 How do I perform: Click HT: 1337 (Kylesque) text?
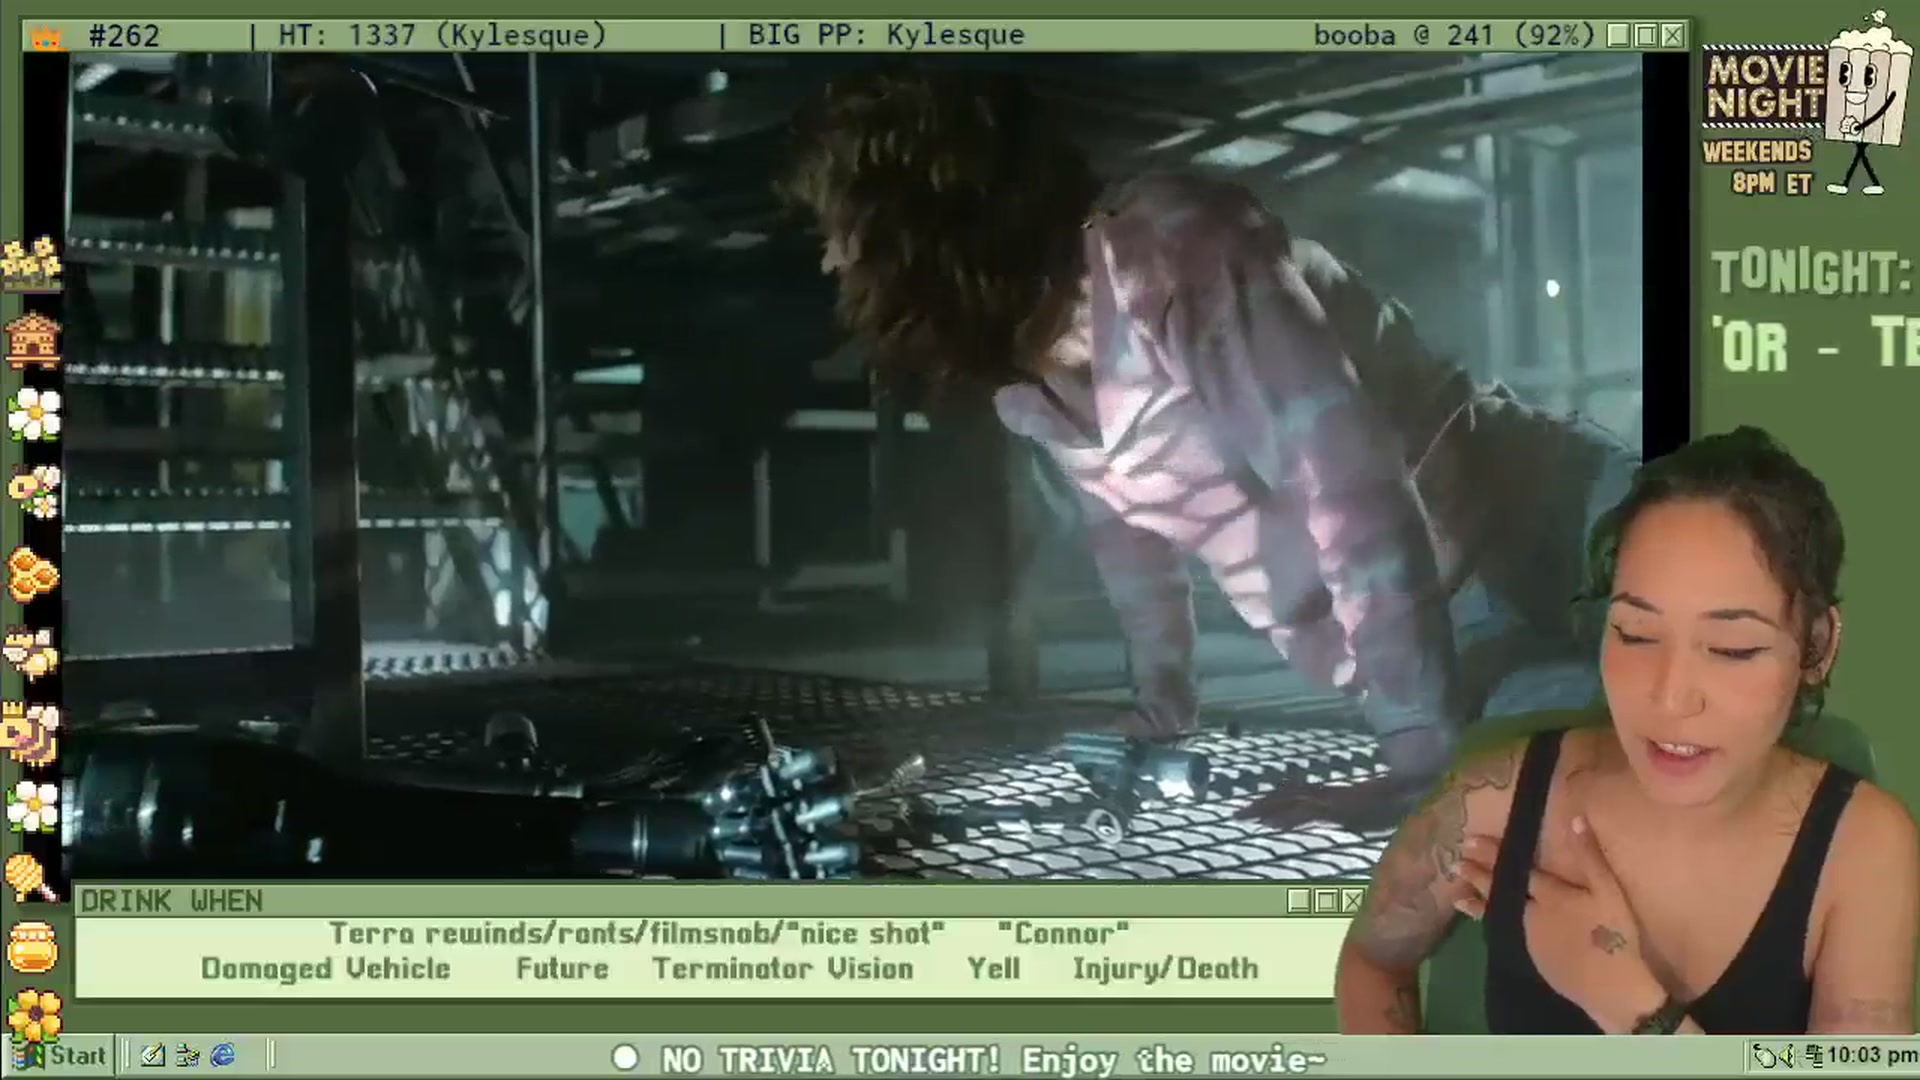(442, 35)
